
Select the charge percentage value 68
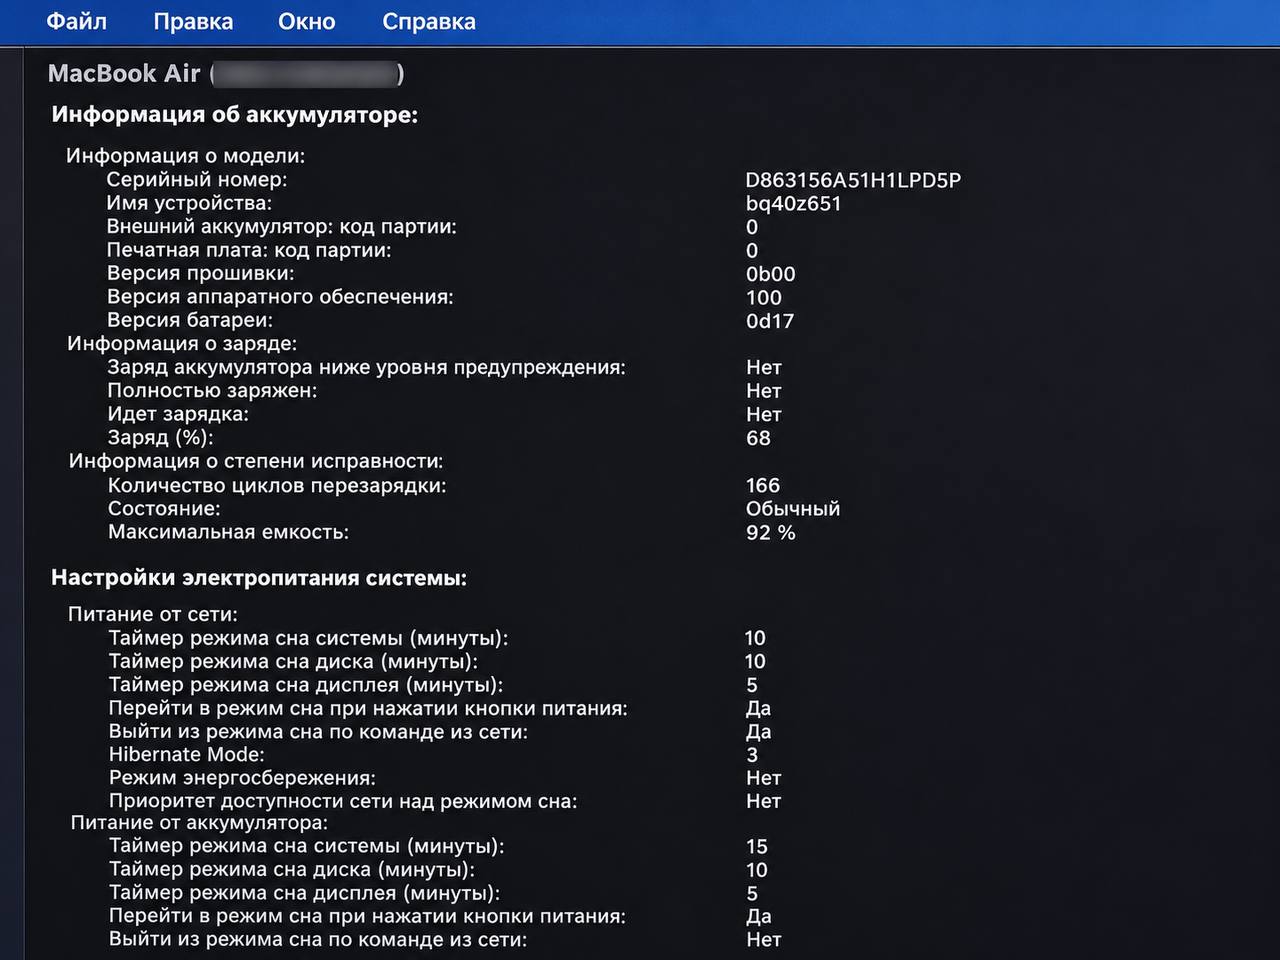758,438
